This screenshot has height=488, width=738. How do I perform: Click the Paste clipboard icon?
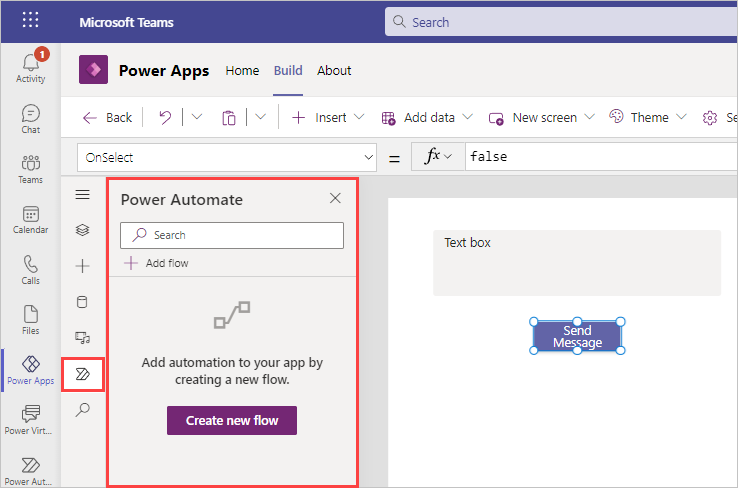click(229, 118)
